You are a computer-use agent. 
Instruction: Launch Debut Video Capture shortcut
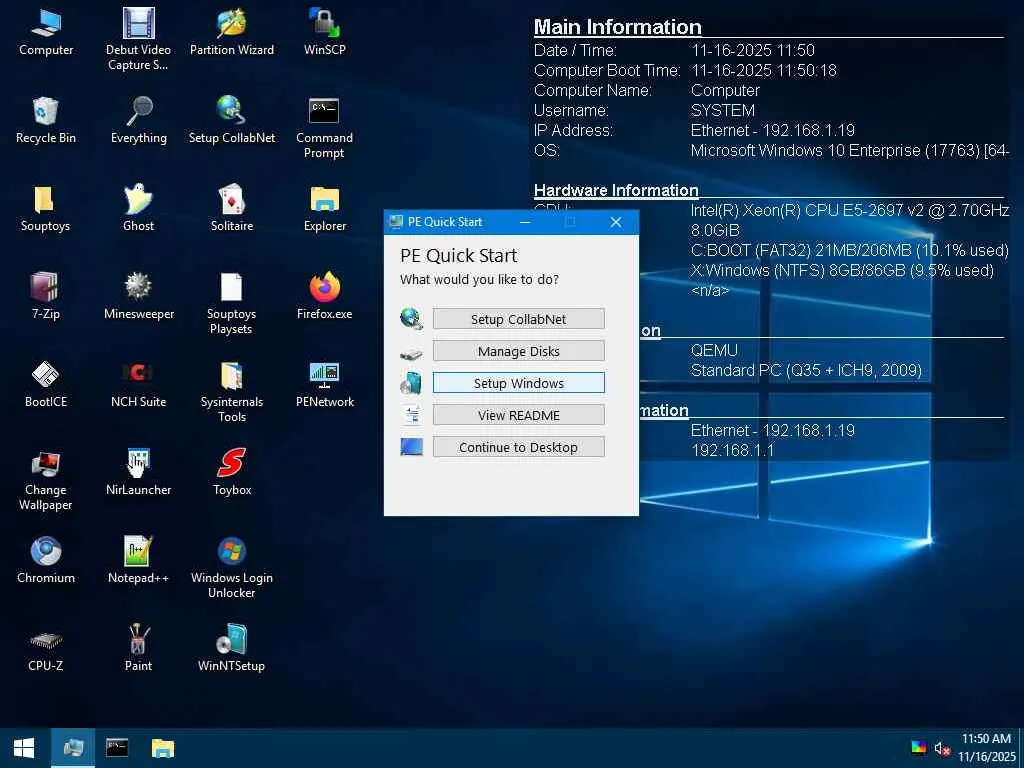(x=138, y=39)
